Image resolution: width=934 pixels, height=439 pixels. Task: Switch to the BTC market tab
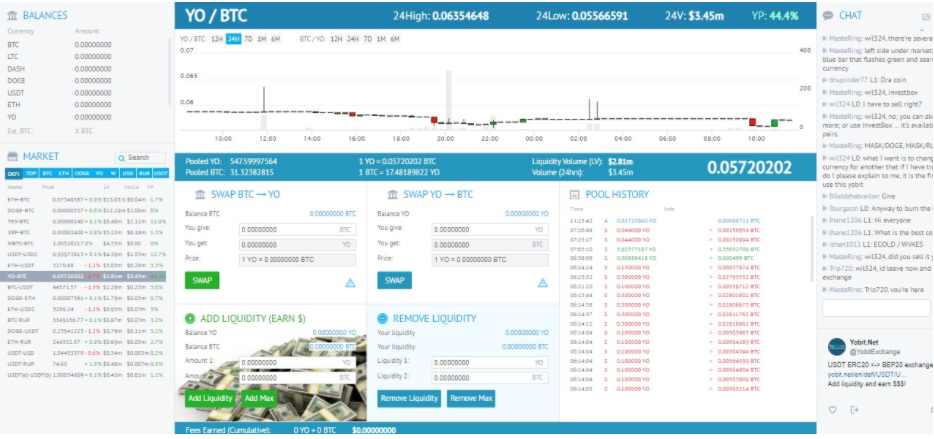pos(48,173)
